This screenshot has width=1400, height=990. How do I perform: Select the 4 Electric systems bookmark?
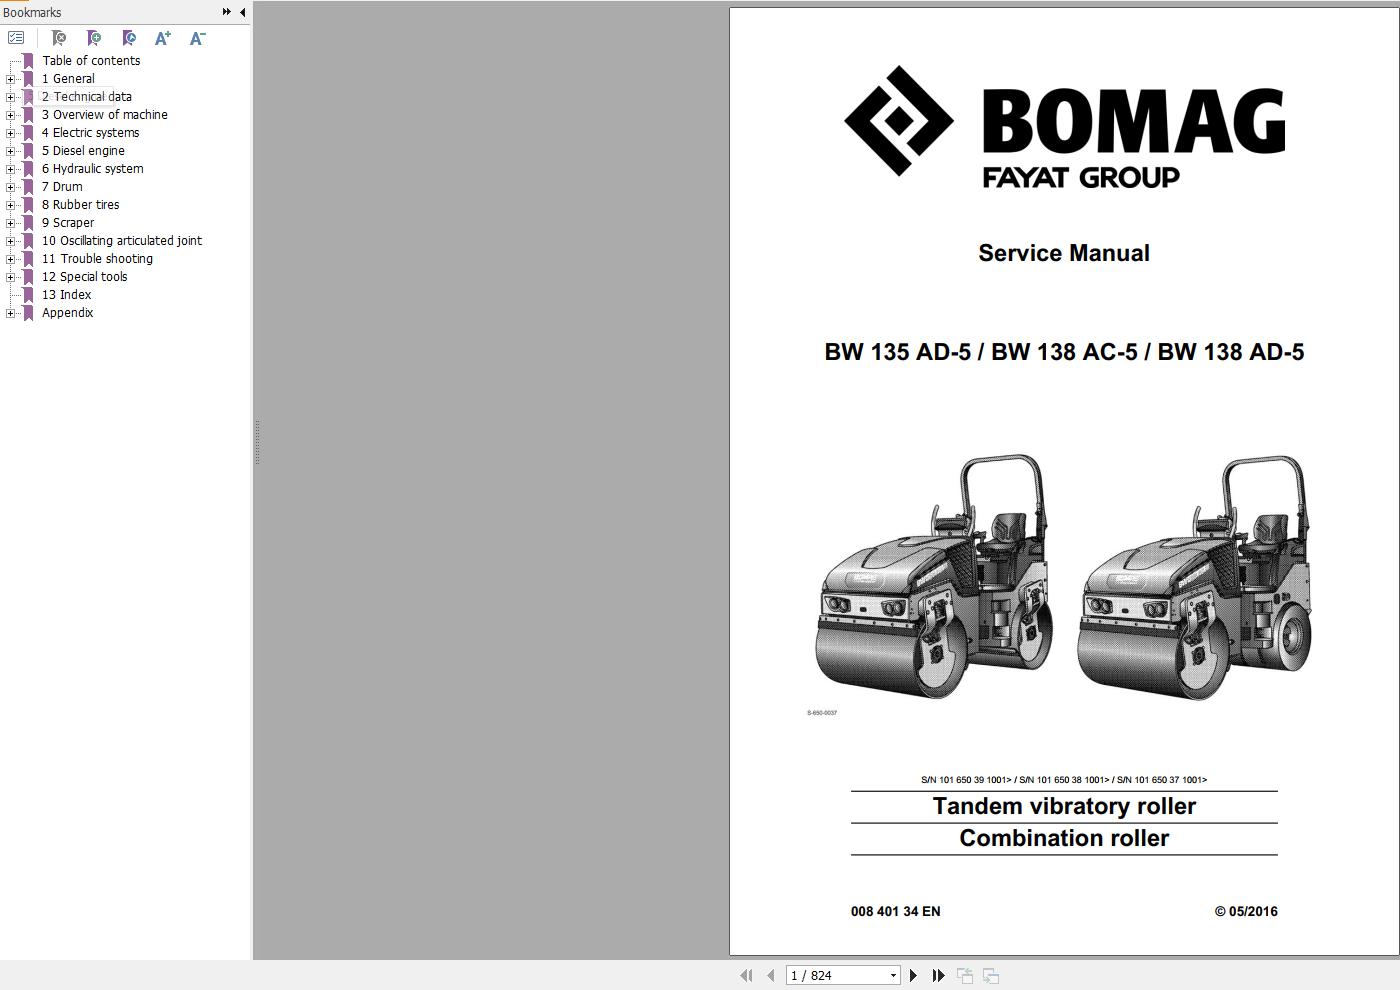coord(91,133)
